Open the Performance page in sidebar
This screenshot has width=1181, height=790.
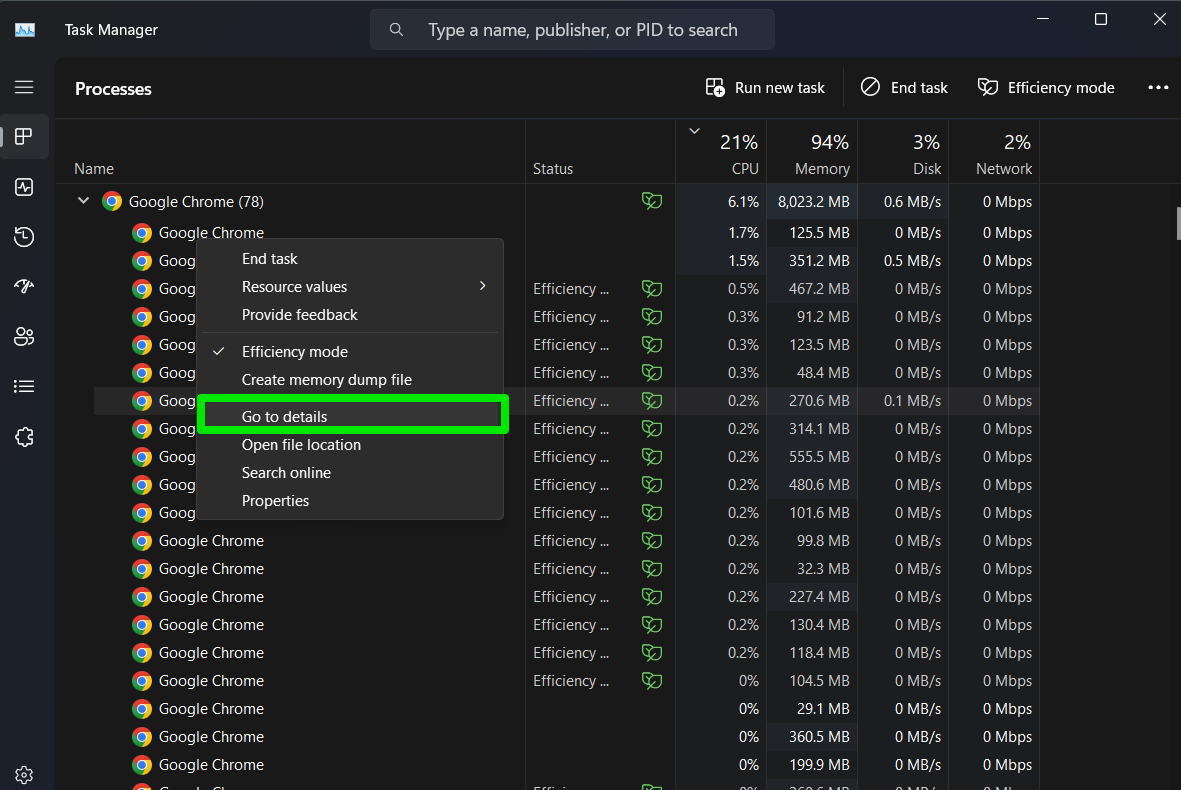point(24,187)
